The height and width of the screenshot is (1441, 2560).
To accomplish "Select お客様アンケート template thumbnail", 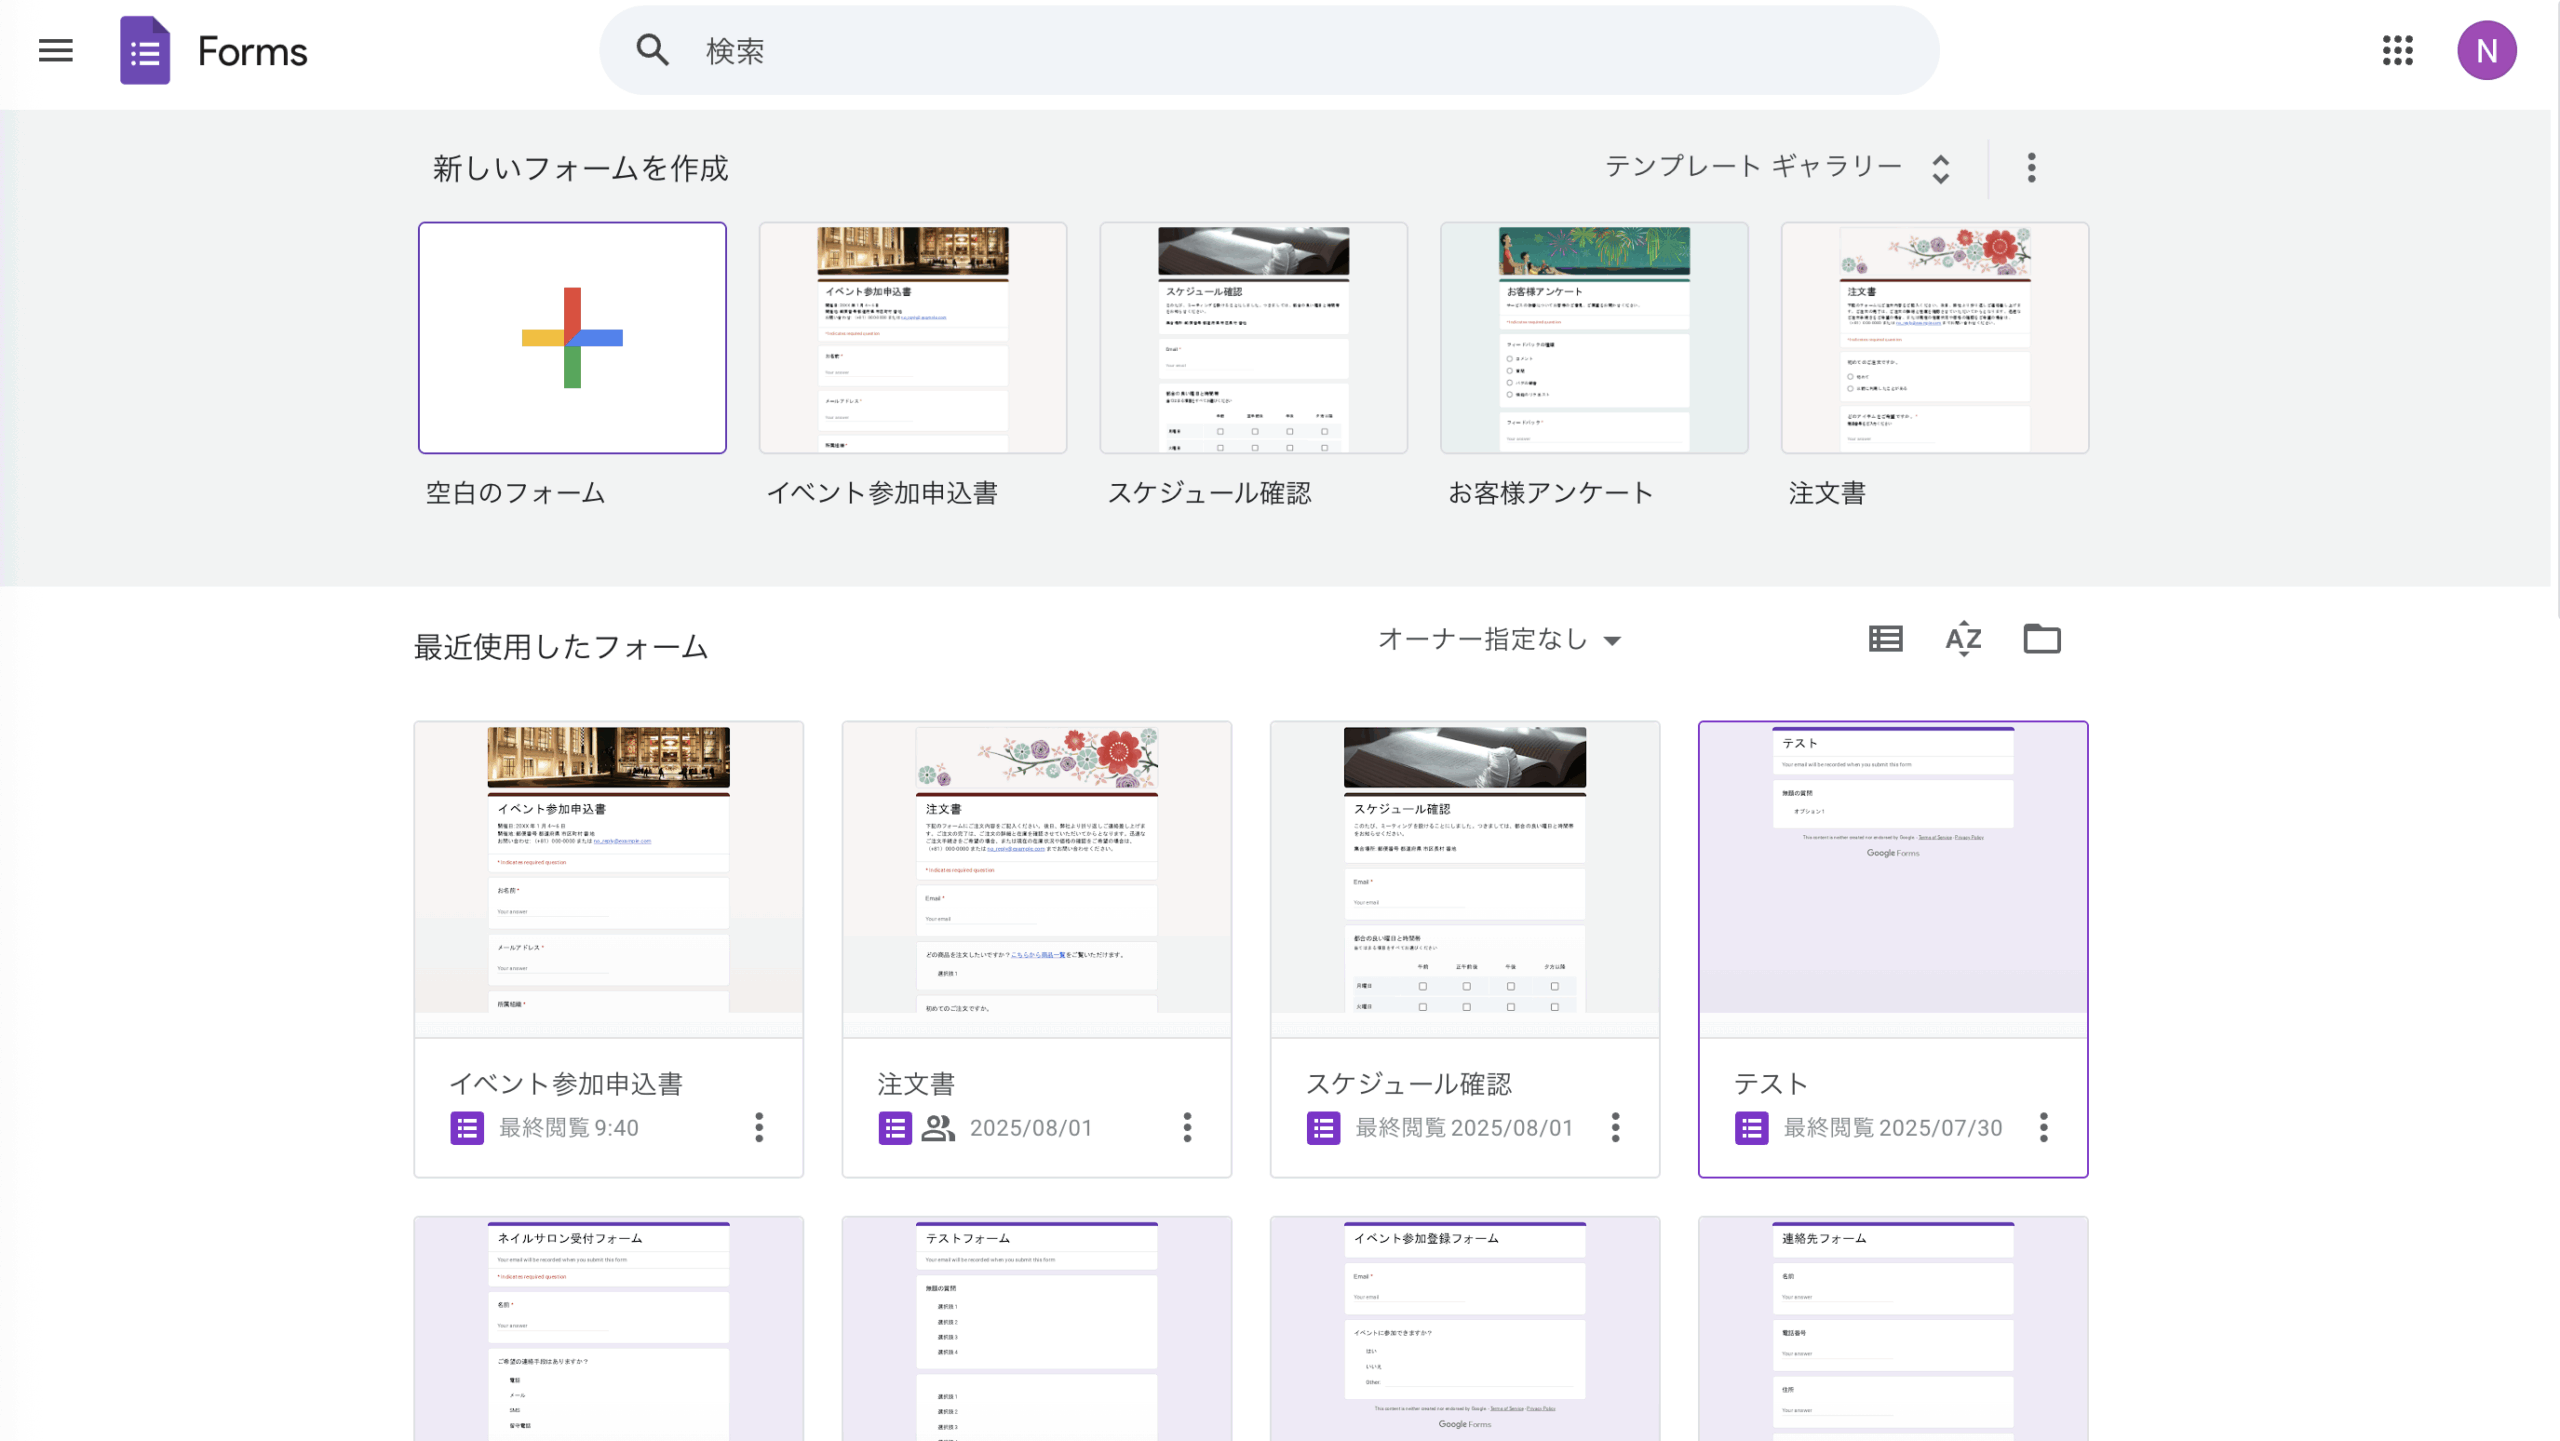I will [1594, 338].
